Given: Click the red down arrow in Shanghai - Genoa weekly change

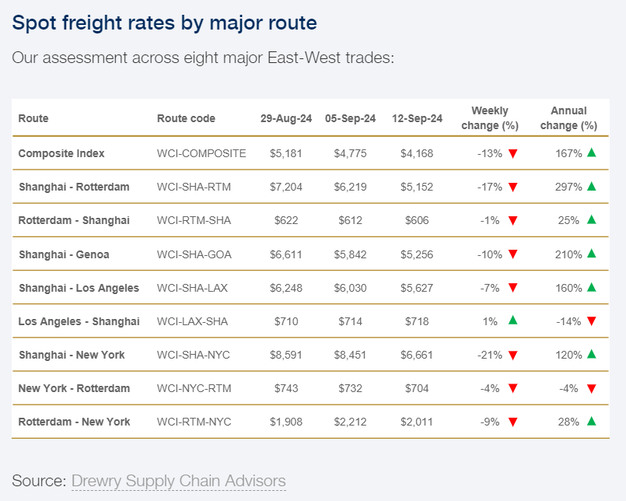Looking at the screenshot, I should pos(512,254).
